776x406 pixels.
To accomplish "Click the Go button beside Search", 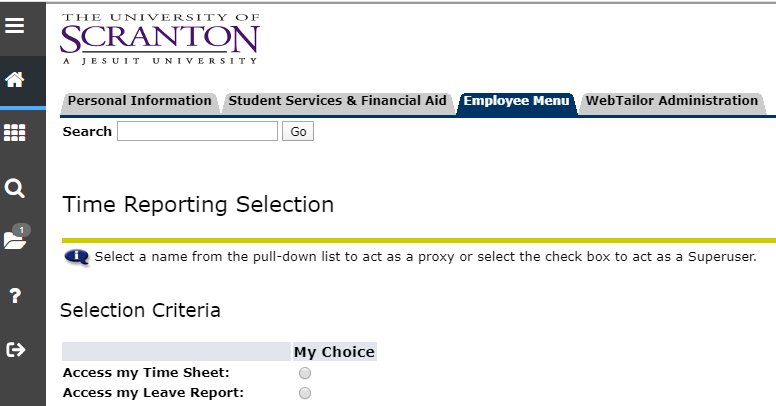I will coord(298,132).
